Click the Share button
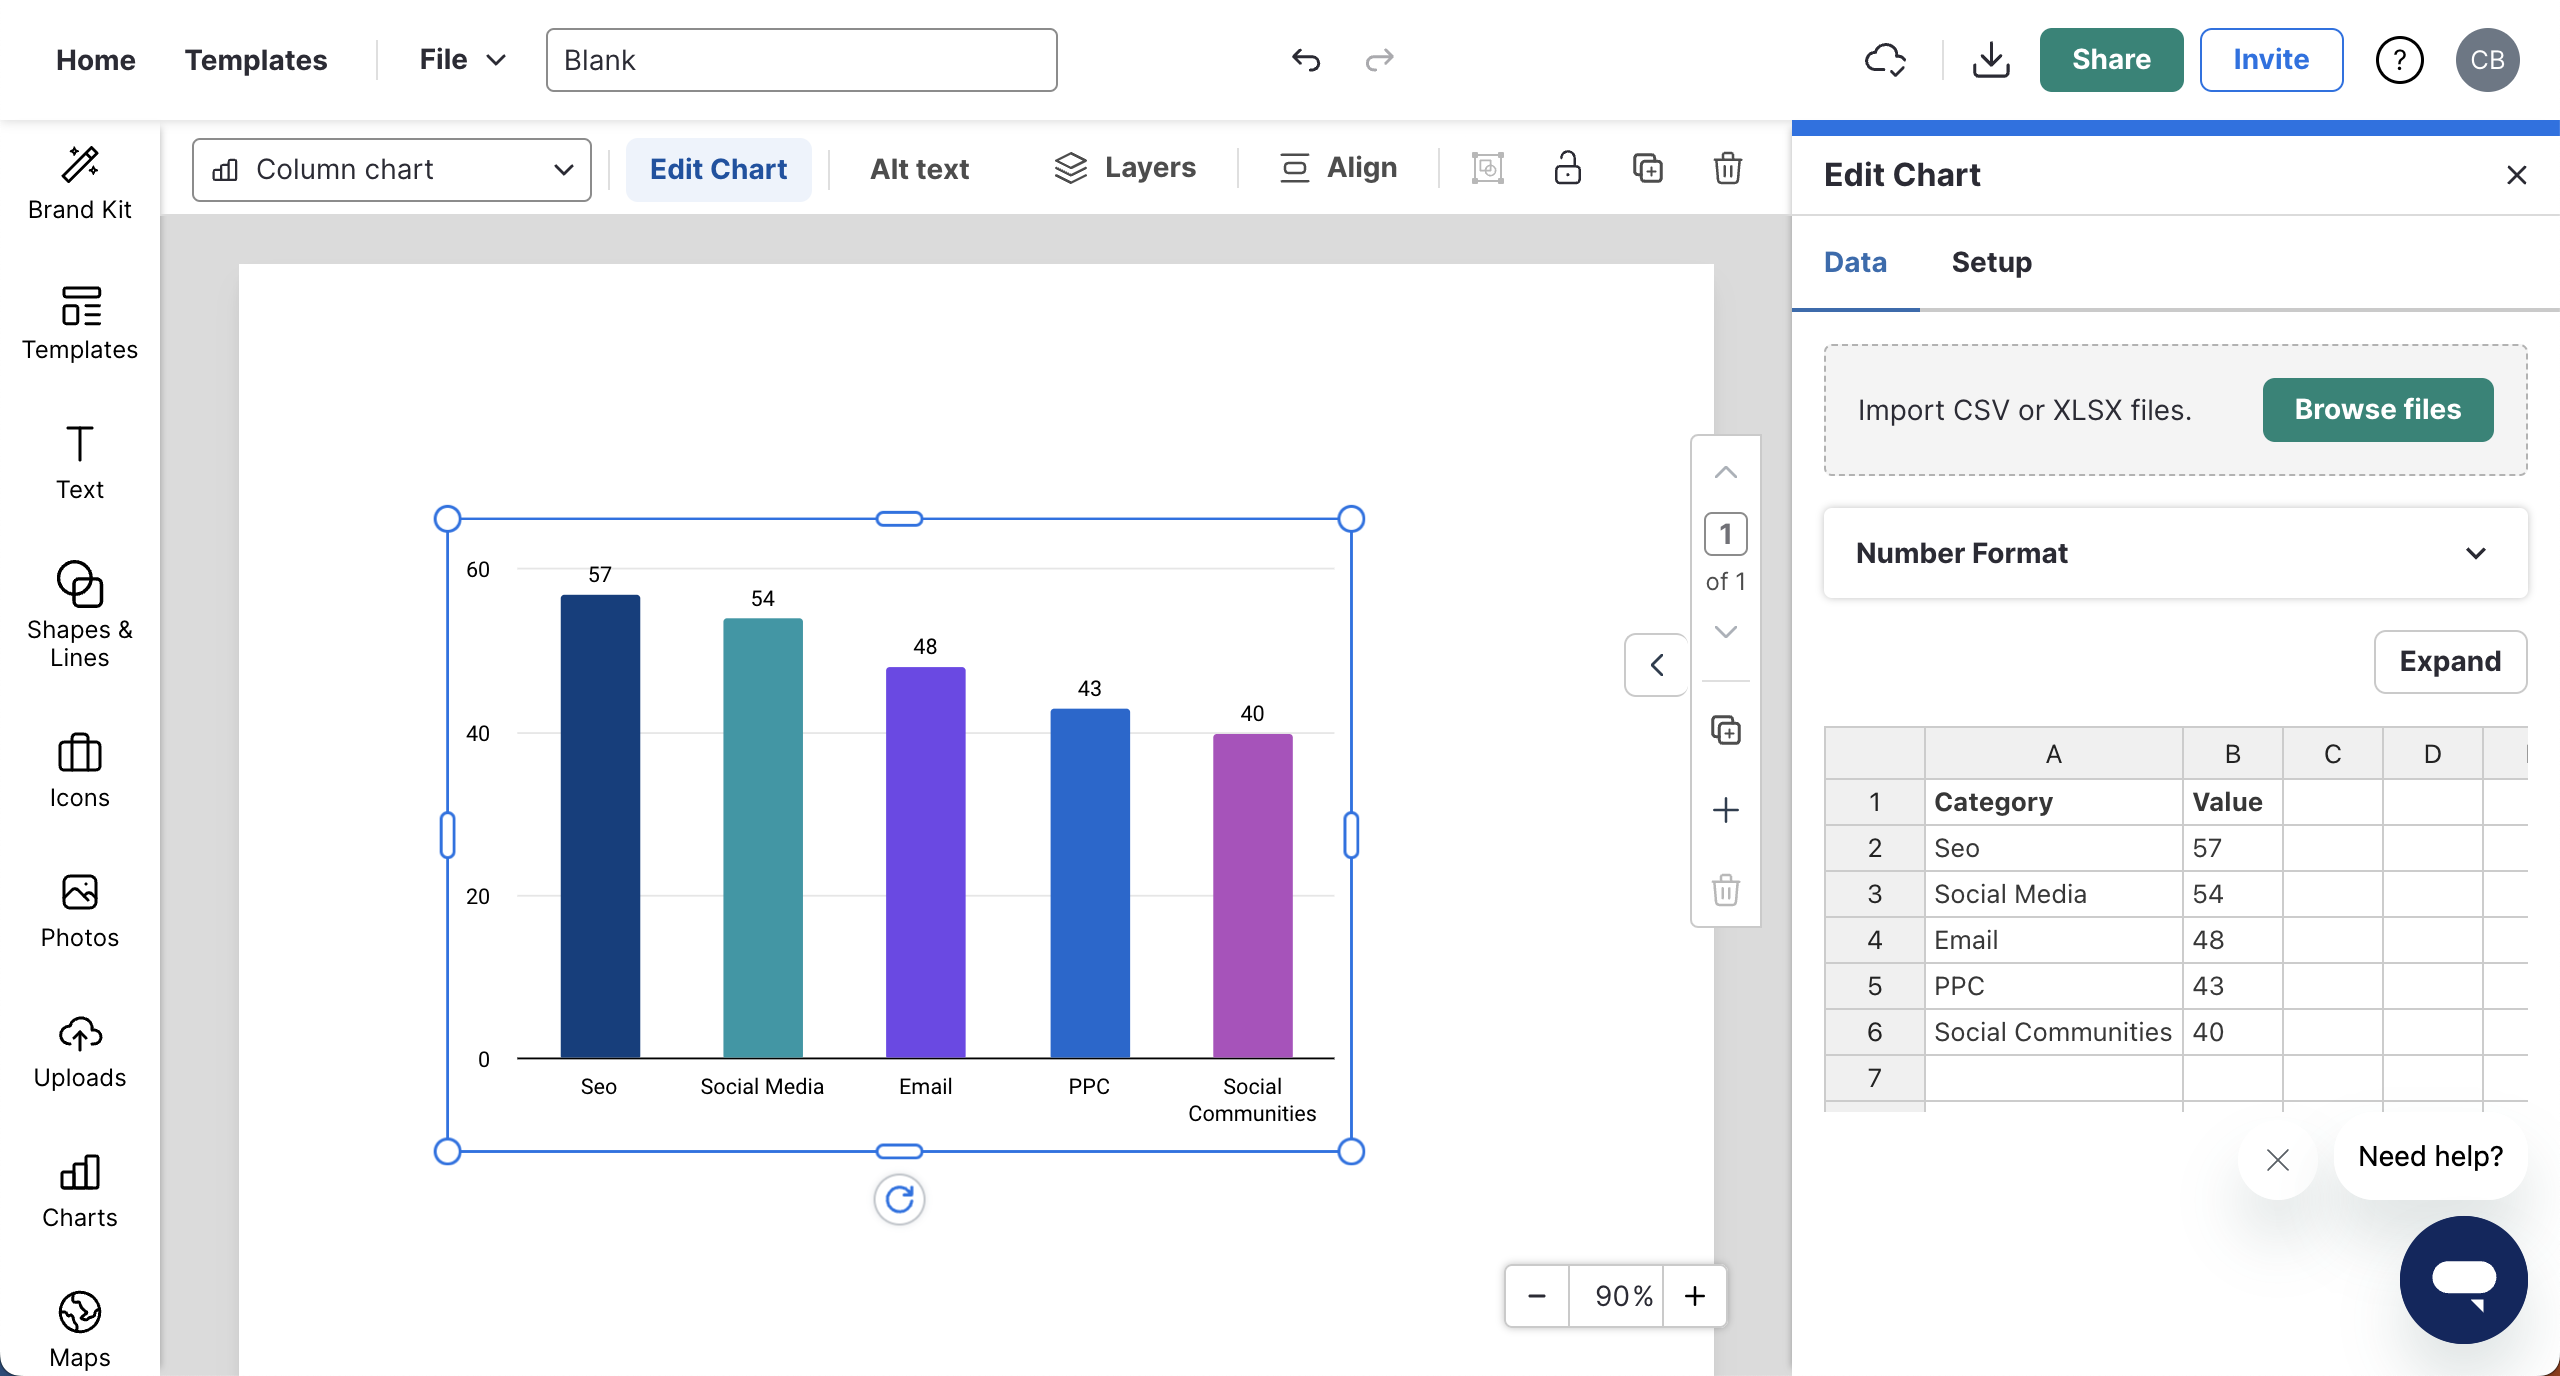2560x1376 pixels. coord(2110,60)
